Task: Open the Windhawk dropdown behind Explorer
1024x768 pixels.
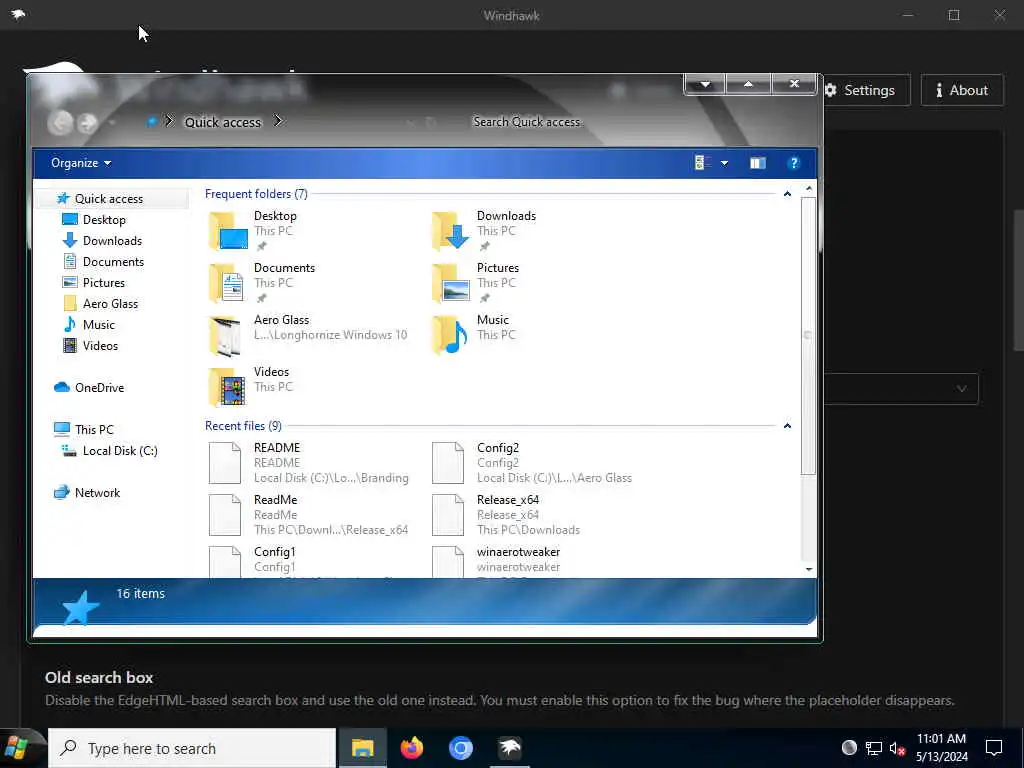Action: (x=901, y=389)
